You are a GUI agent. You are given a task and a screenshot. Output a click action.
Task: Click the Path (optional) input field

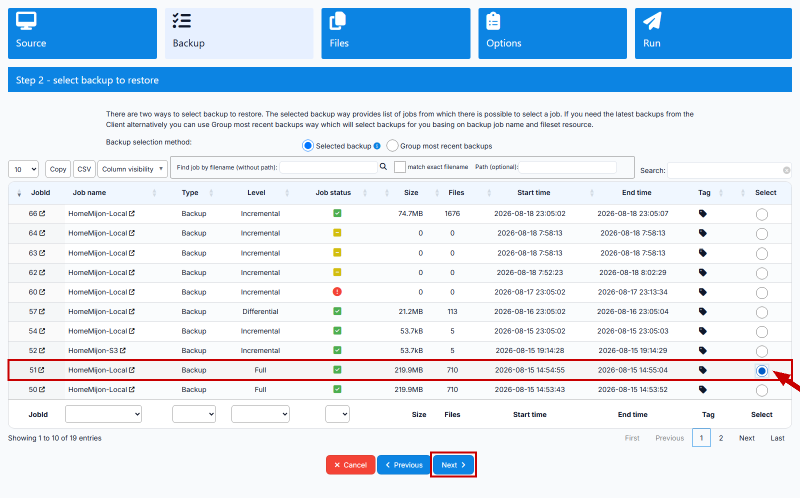tap(568, 167)
